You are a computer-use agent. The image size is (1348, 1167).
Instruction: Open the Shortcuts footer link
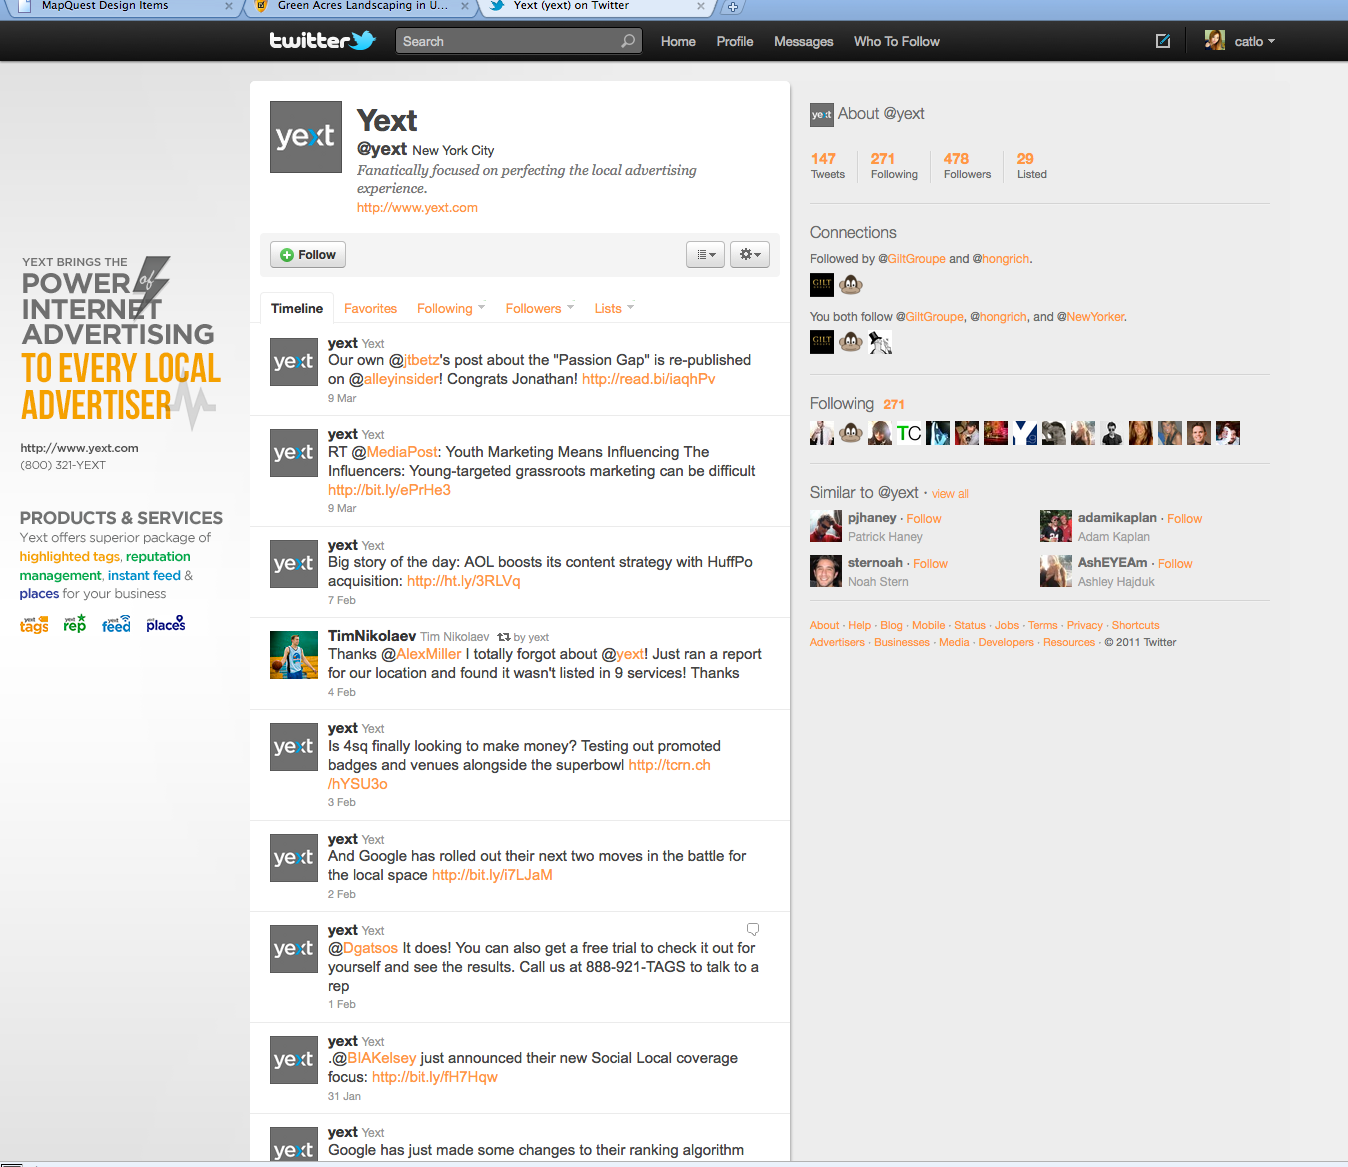click(1136, 626)
